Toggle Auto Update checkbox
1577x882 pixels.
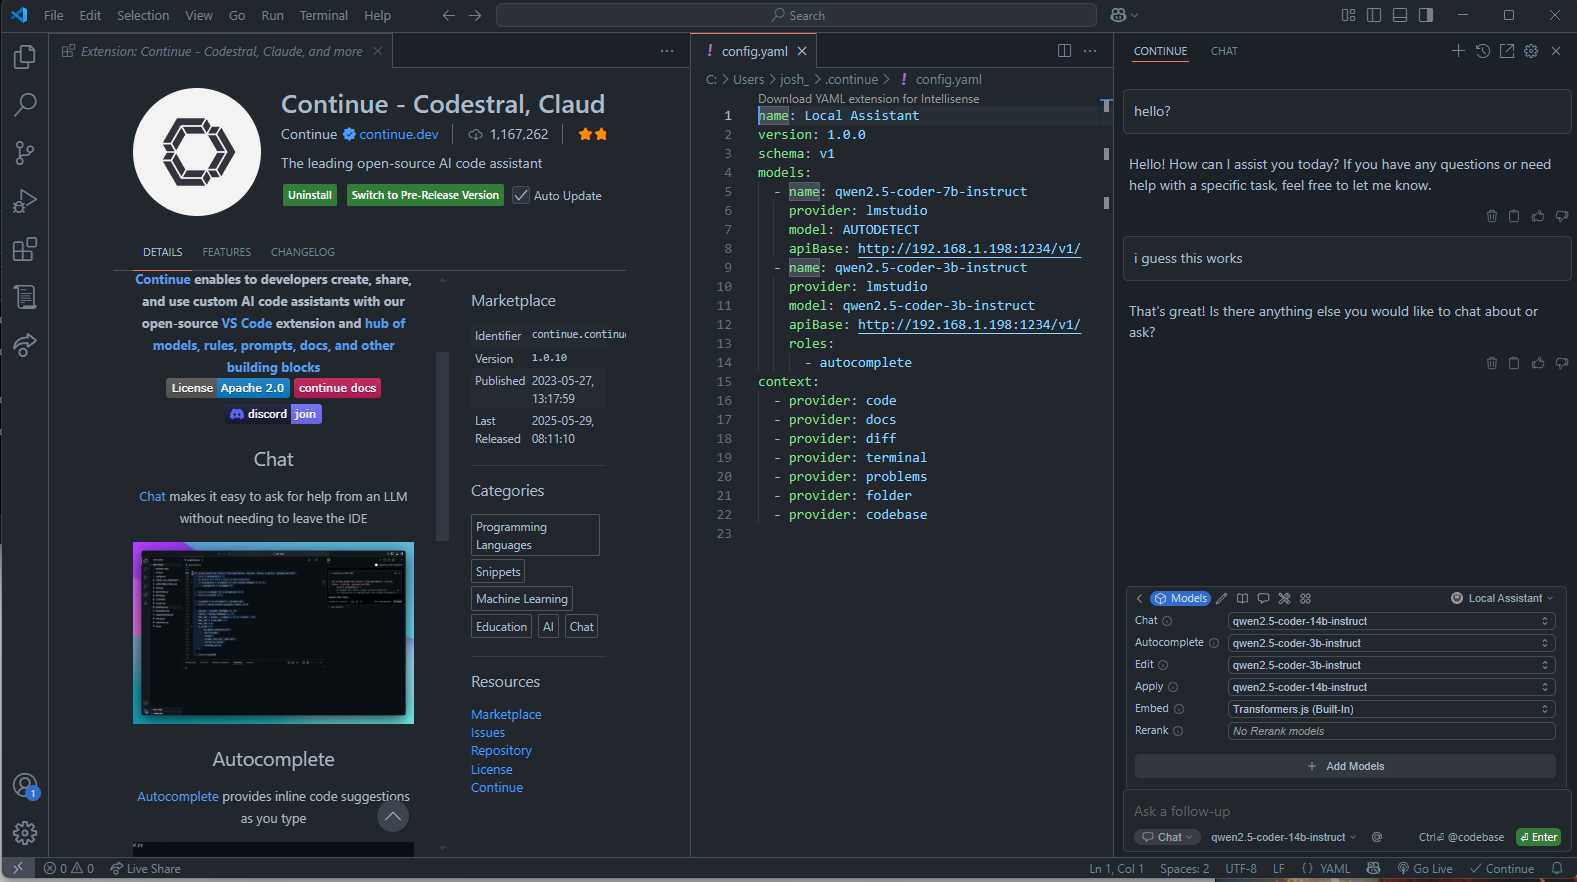[x=521, y=196]
